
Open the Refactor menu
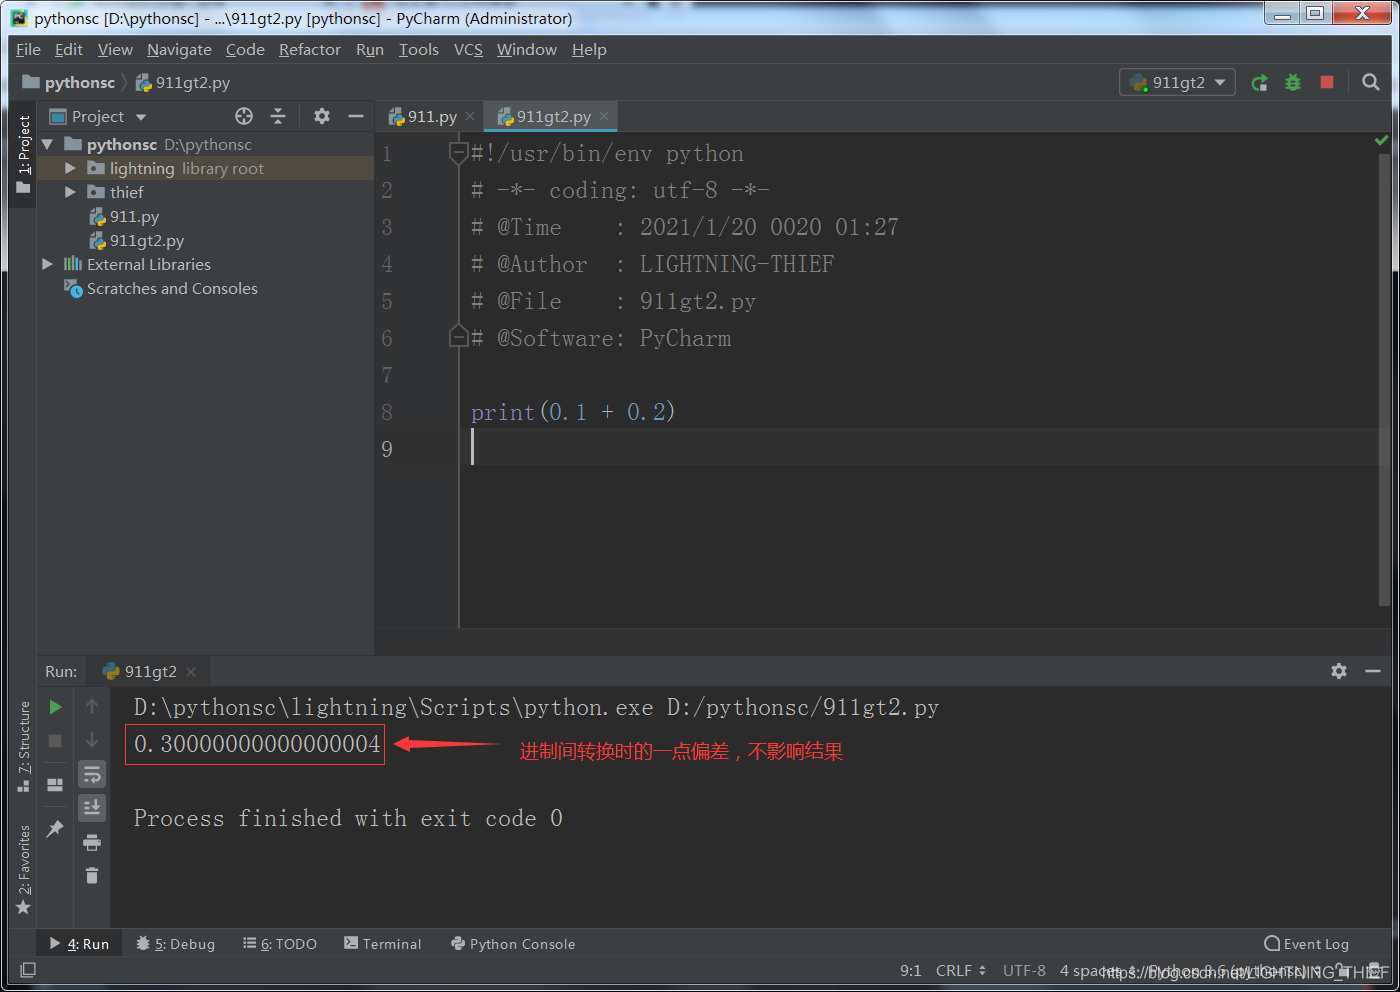(309, 50)
